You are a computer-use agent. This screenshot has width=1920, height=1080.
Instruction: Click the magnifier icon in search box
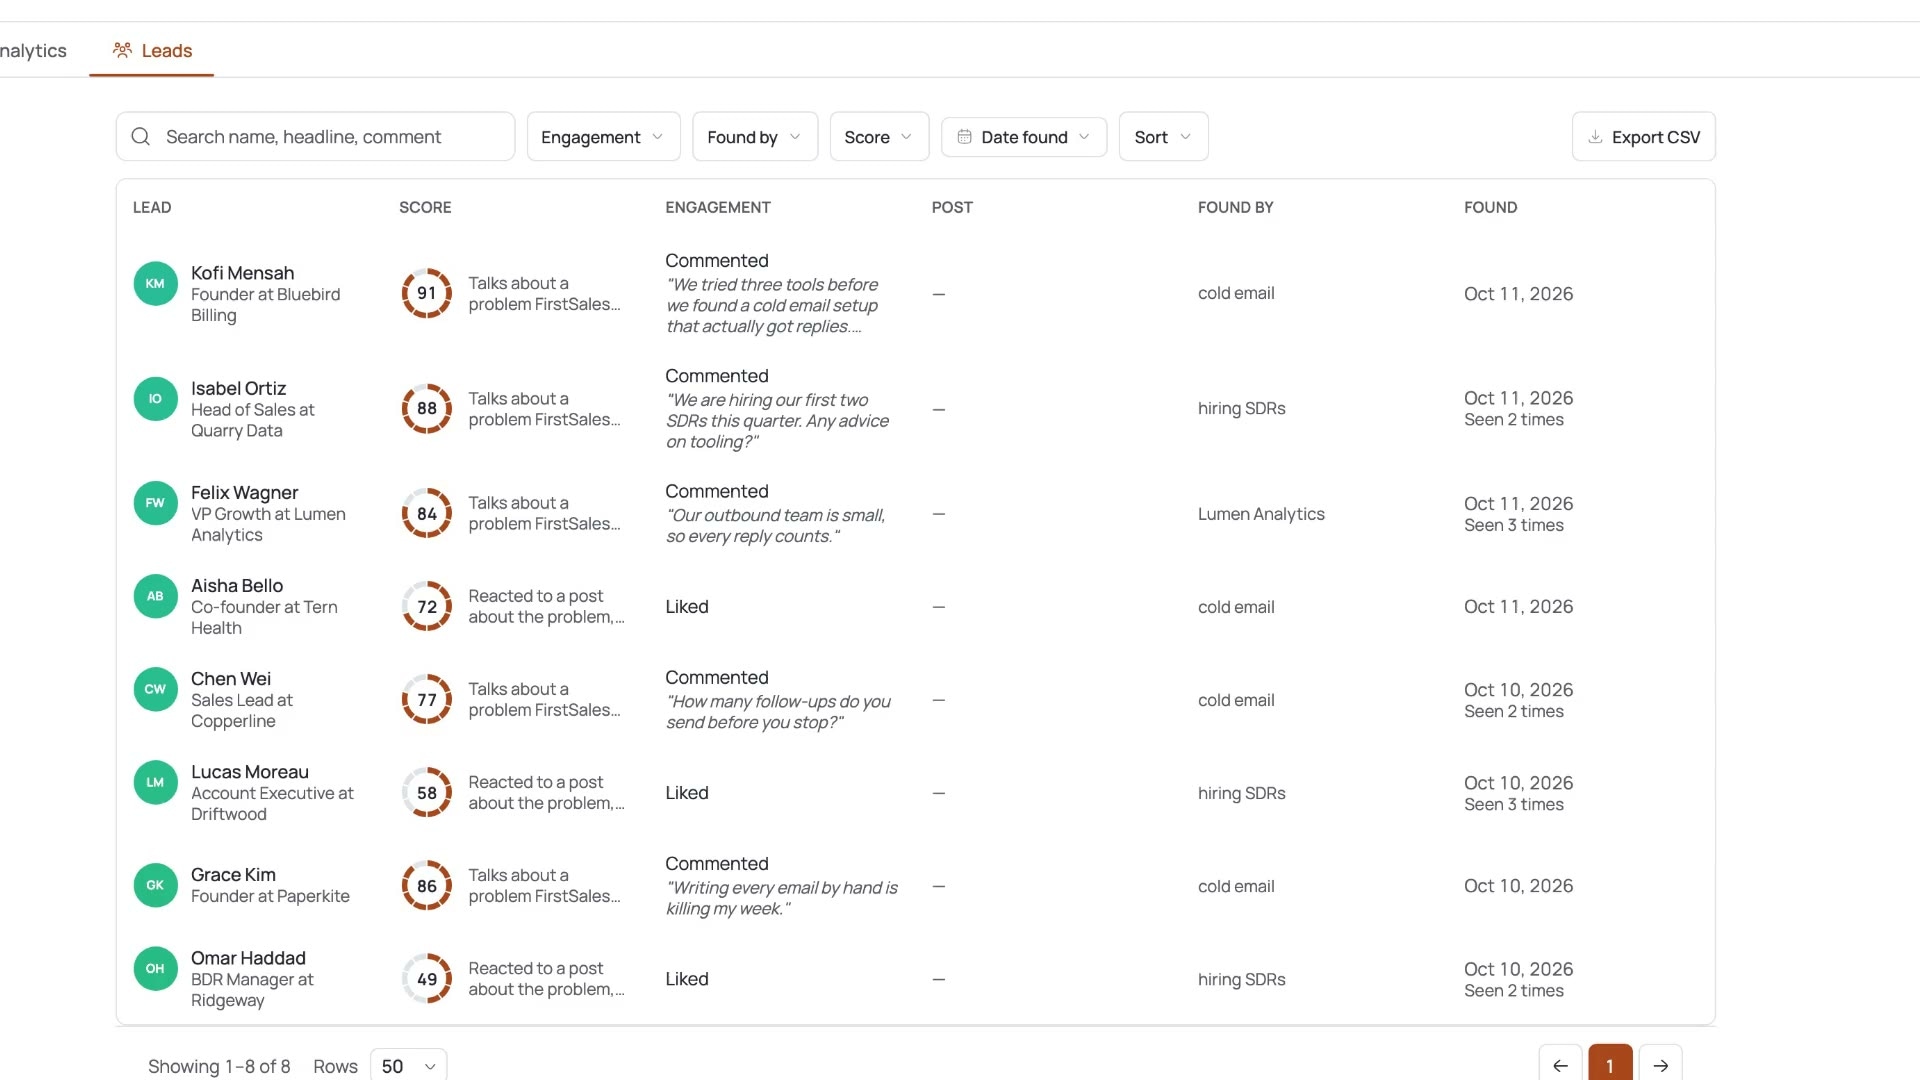tap(141, 136)
